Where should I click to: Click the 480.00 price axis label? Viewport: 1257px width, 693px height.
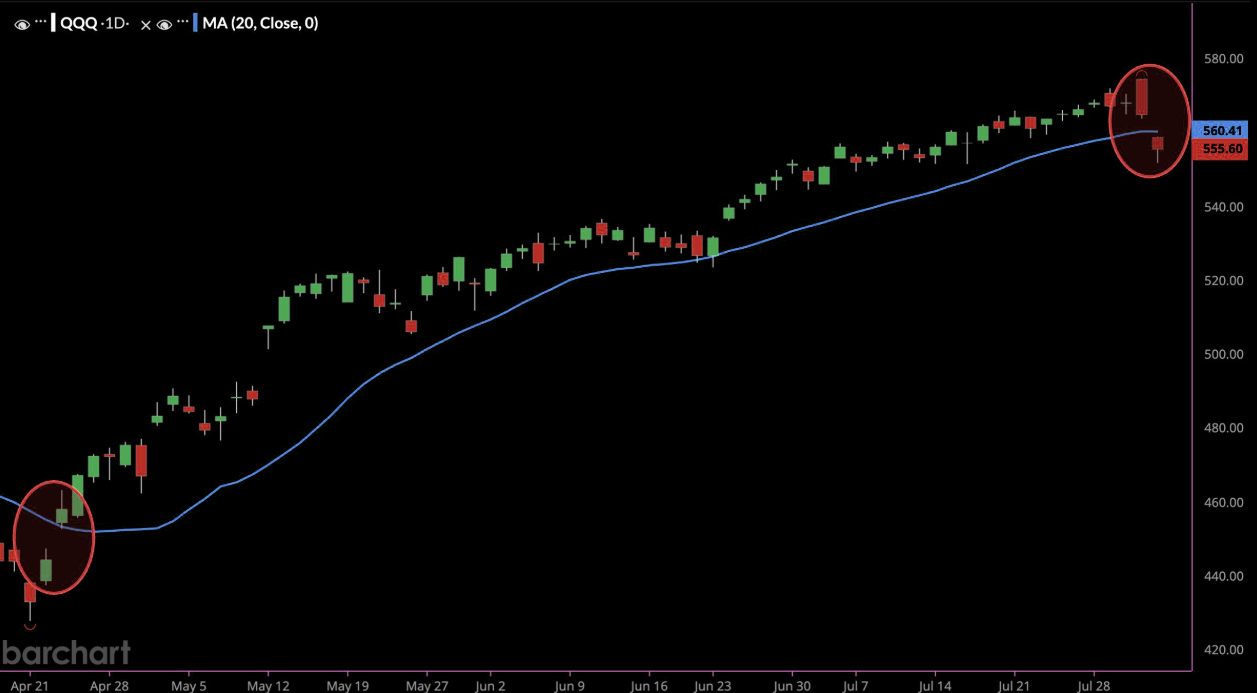[1223, 429]
